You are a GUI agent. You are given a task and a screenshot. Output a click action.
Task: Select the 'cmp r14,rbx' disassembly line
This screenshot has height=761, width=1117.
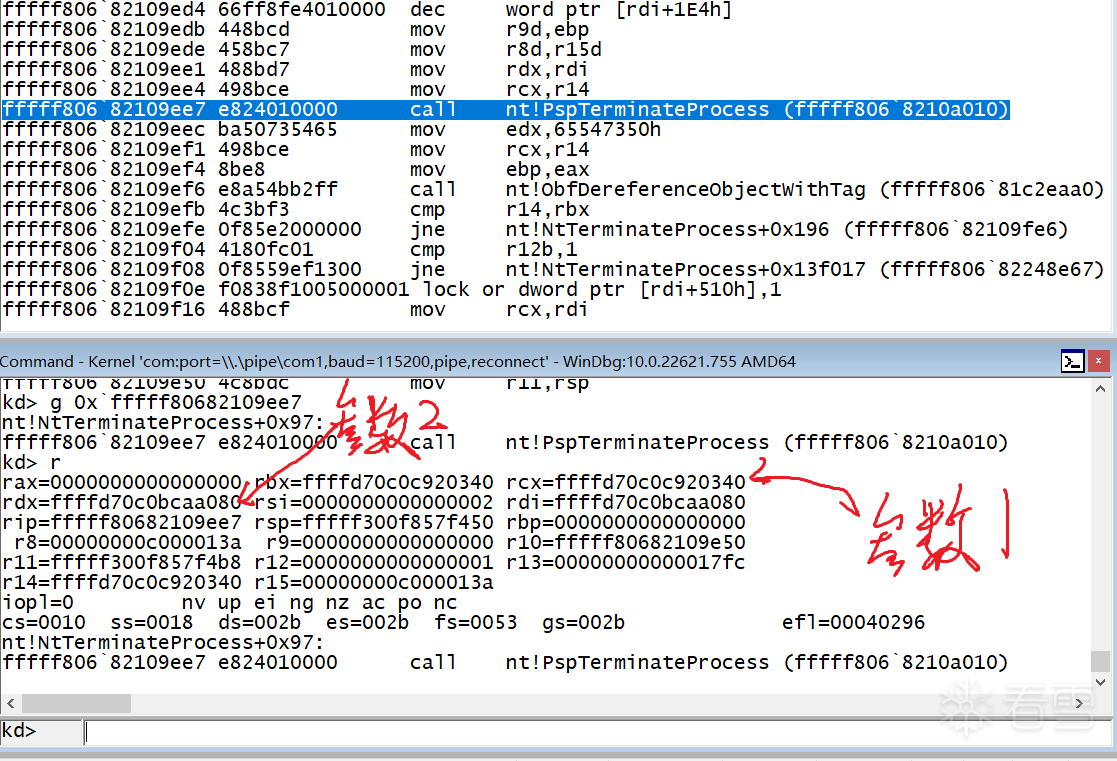click(296, 209)
